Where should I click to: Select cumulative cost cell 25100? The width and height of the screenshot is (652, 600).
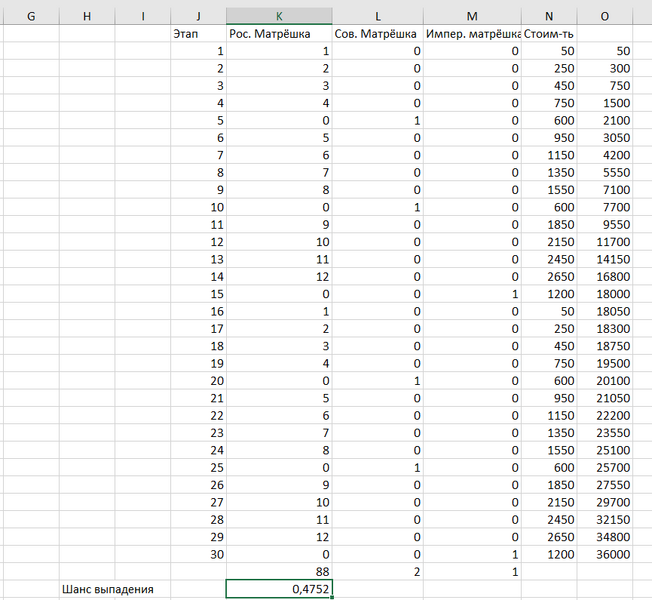pos(605,450)
